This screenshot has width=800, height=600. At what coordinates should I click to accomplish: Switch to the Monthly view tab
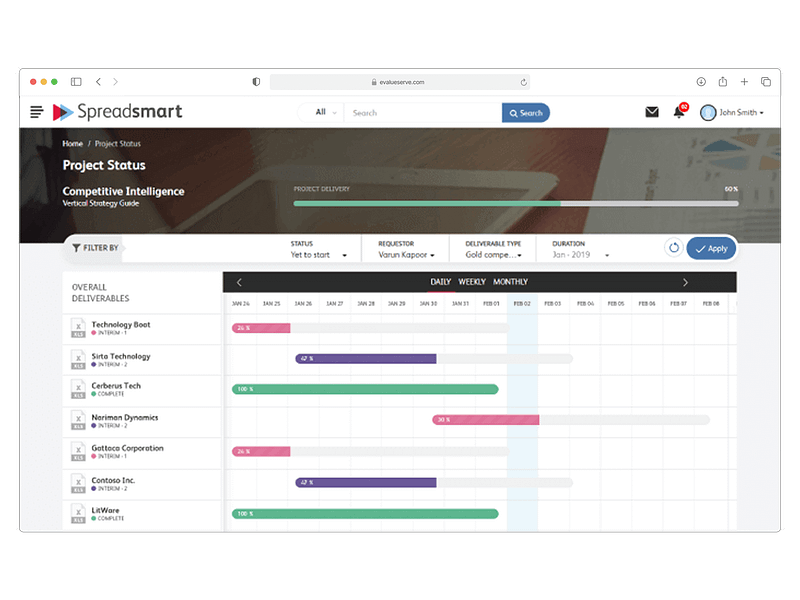[x=510, y=282]
